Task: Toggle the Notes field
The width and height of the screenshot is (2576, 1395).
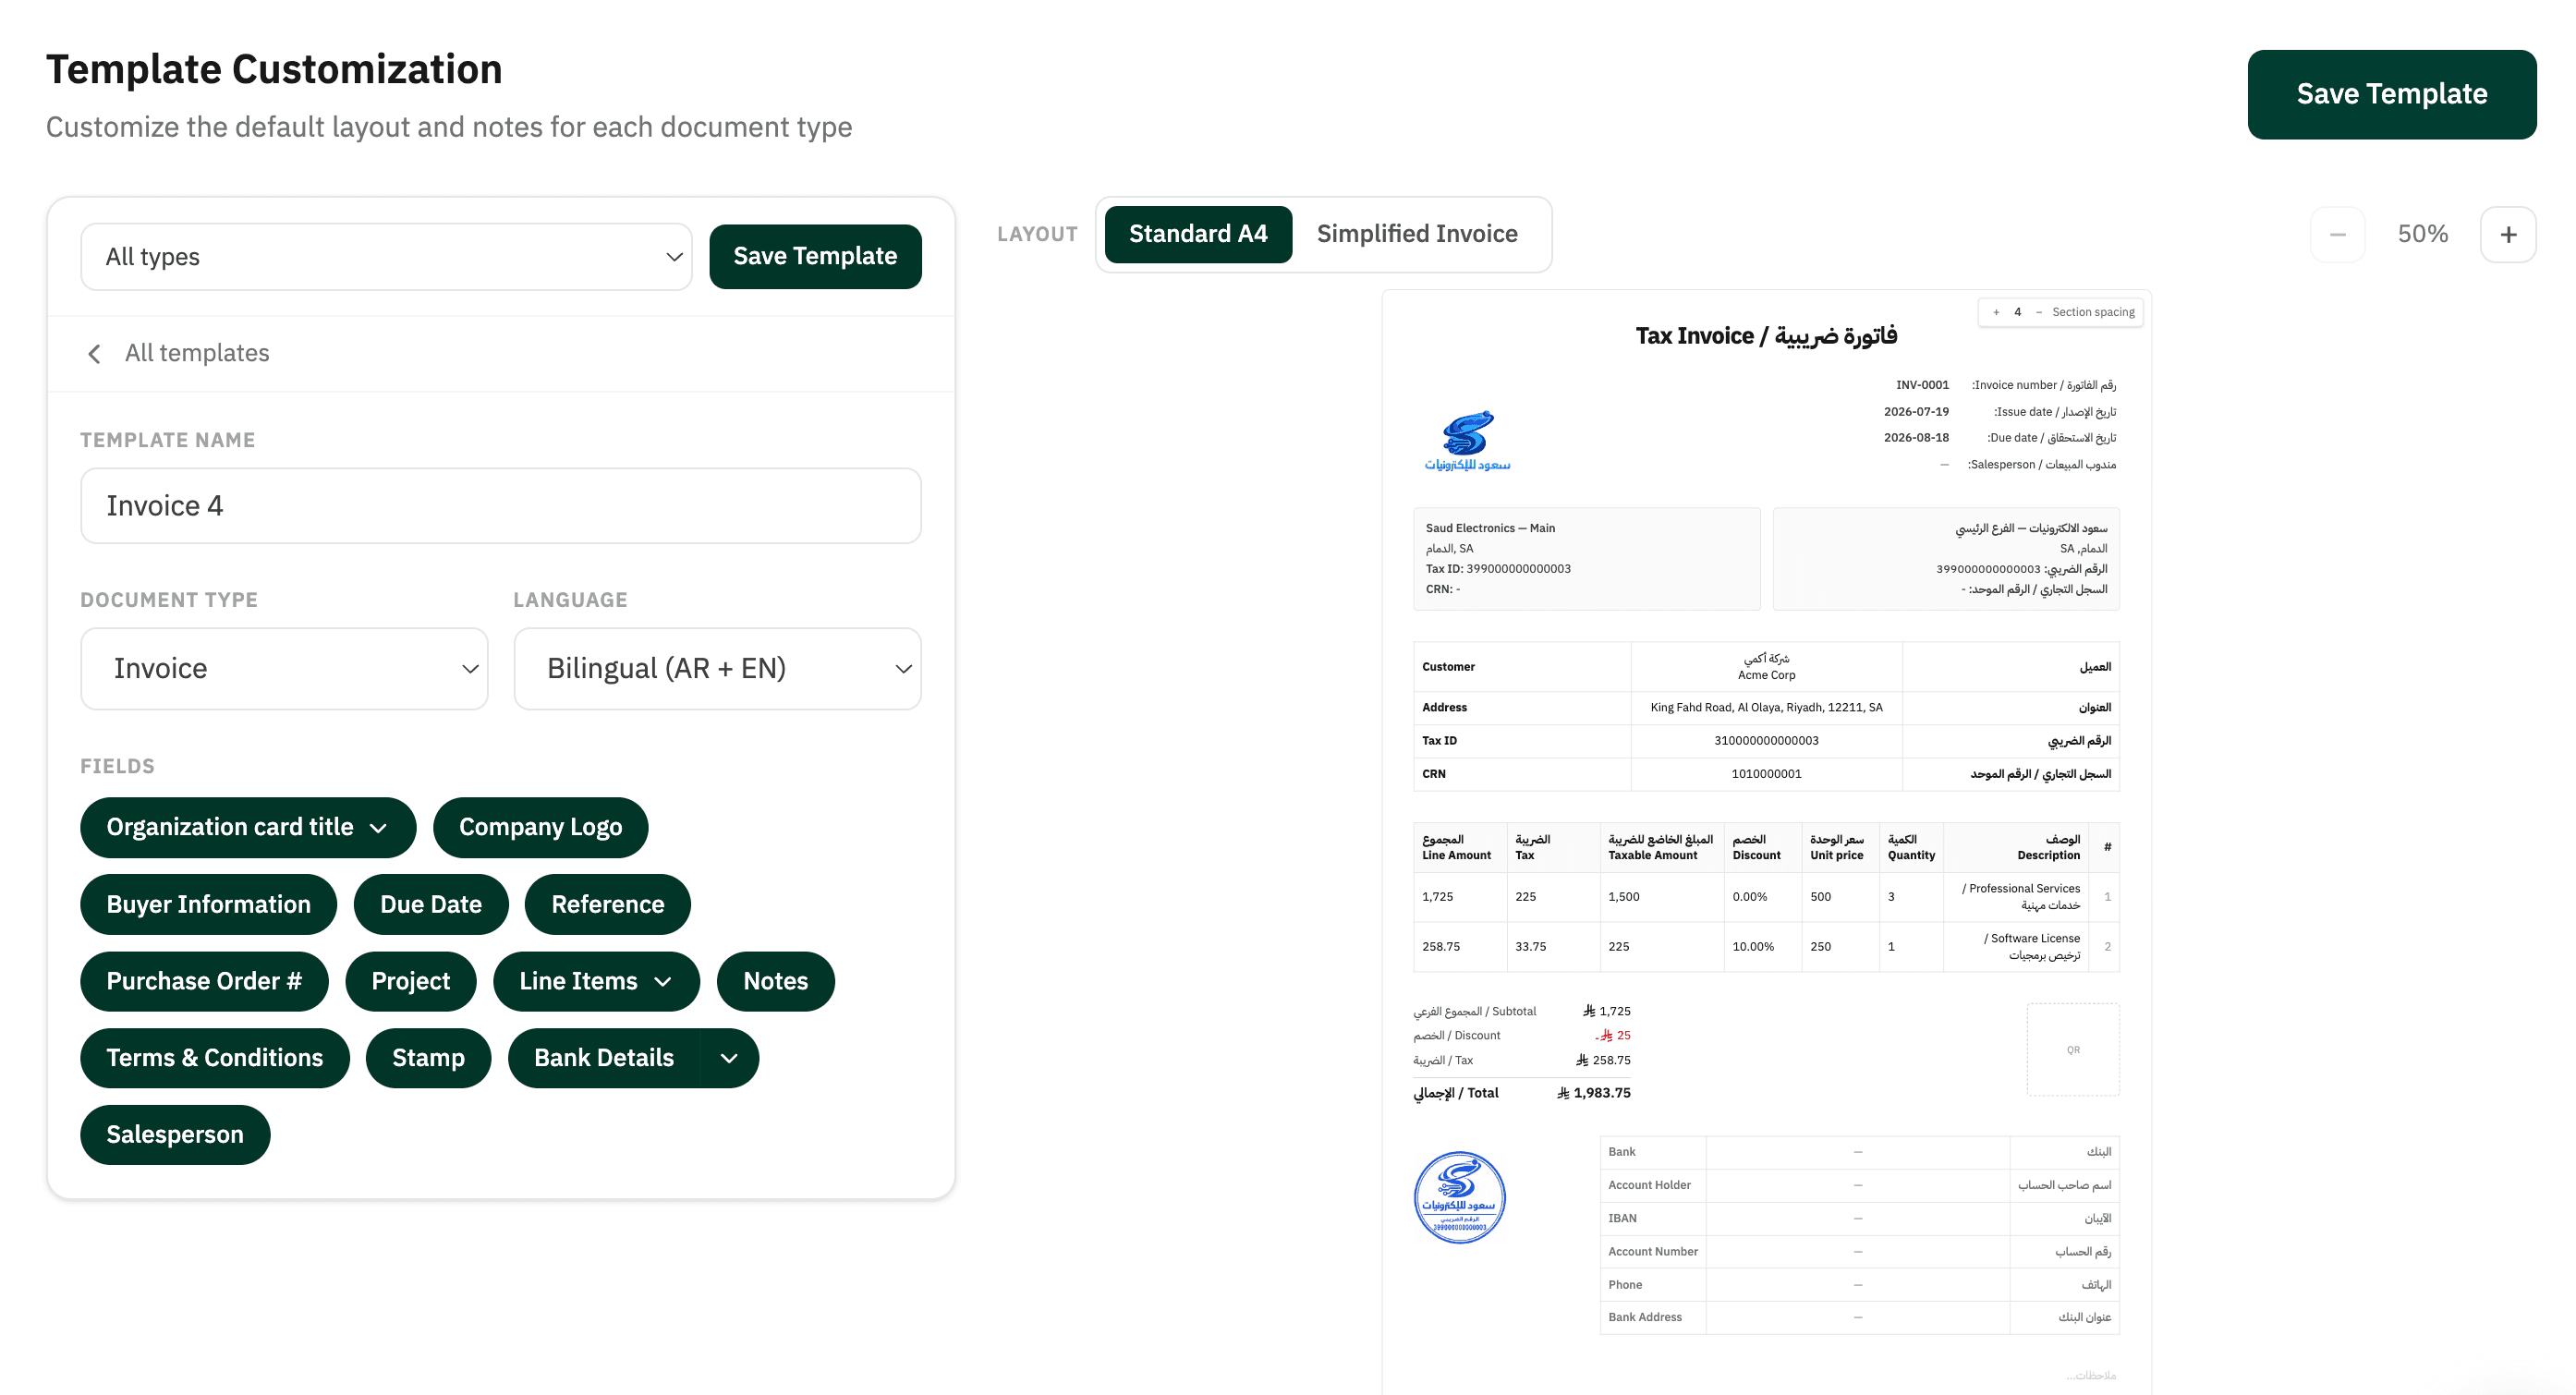Action: click(775, 981)
